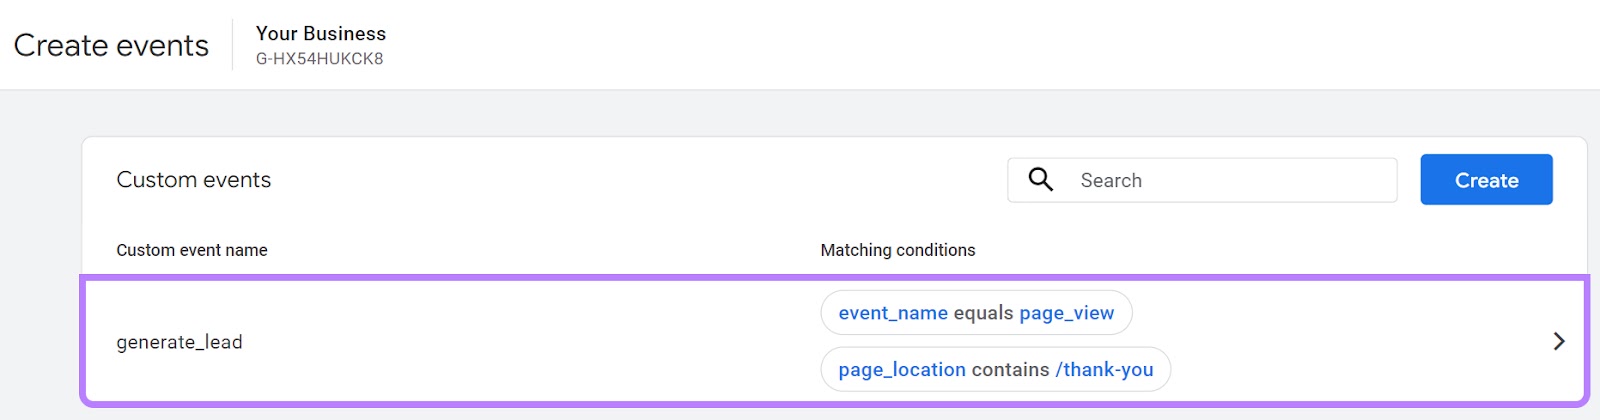The width and height of the screenshot is (1600, 420).
Task: Click the Custom event name column header
Action: 192,250
